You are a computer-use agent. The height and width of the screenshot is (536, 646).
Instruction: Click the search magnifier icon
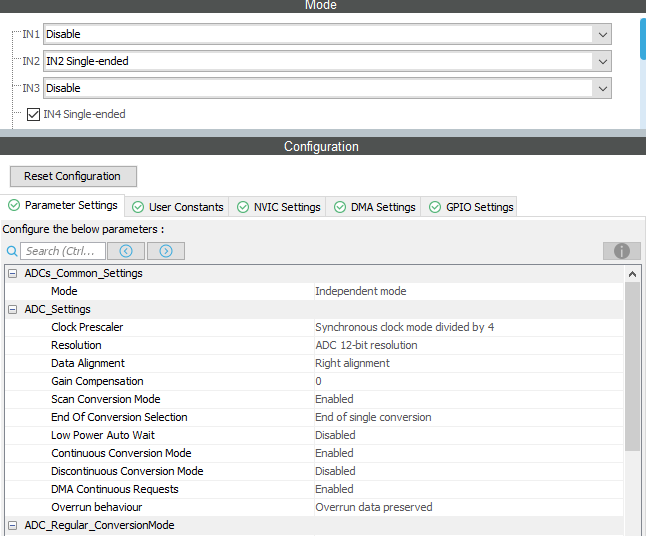tap(12, 251)
